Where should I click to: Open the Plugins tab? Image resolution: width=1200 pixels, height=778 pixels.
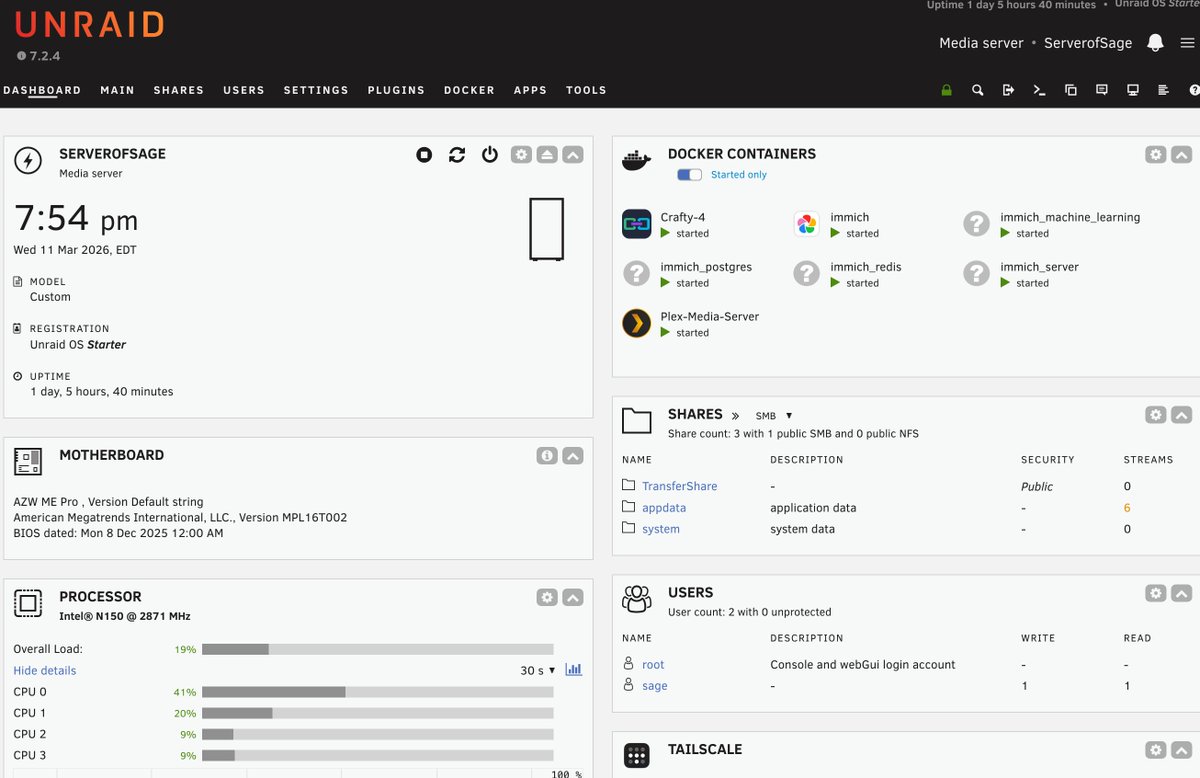pyautogui.click(x=396, y=90)
